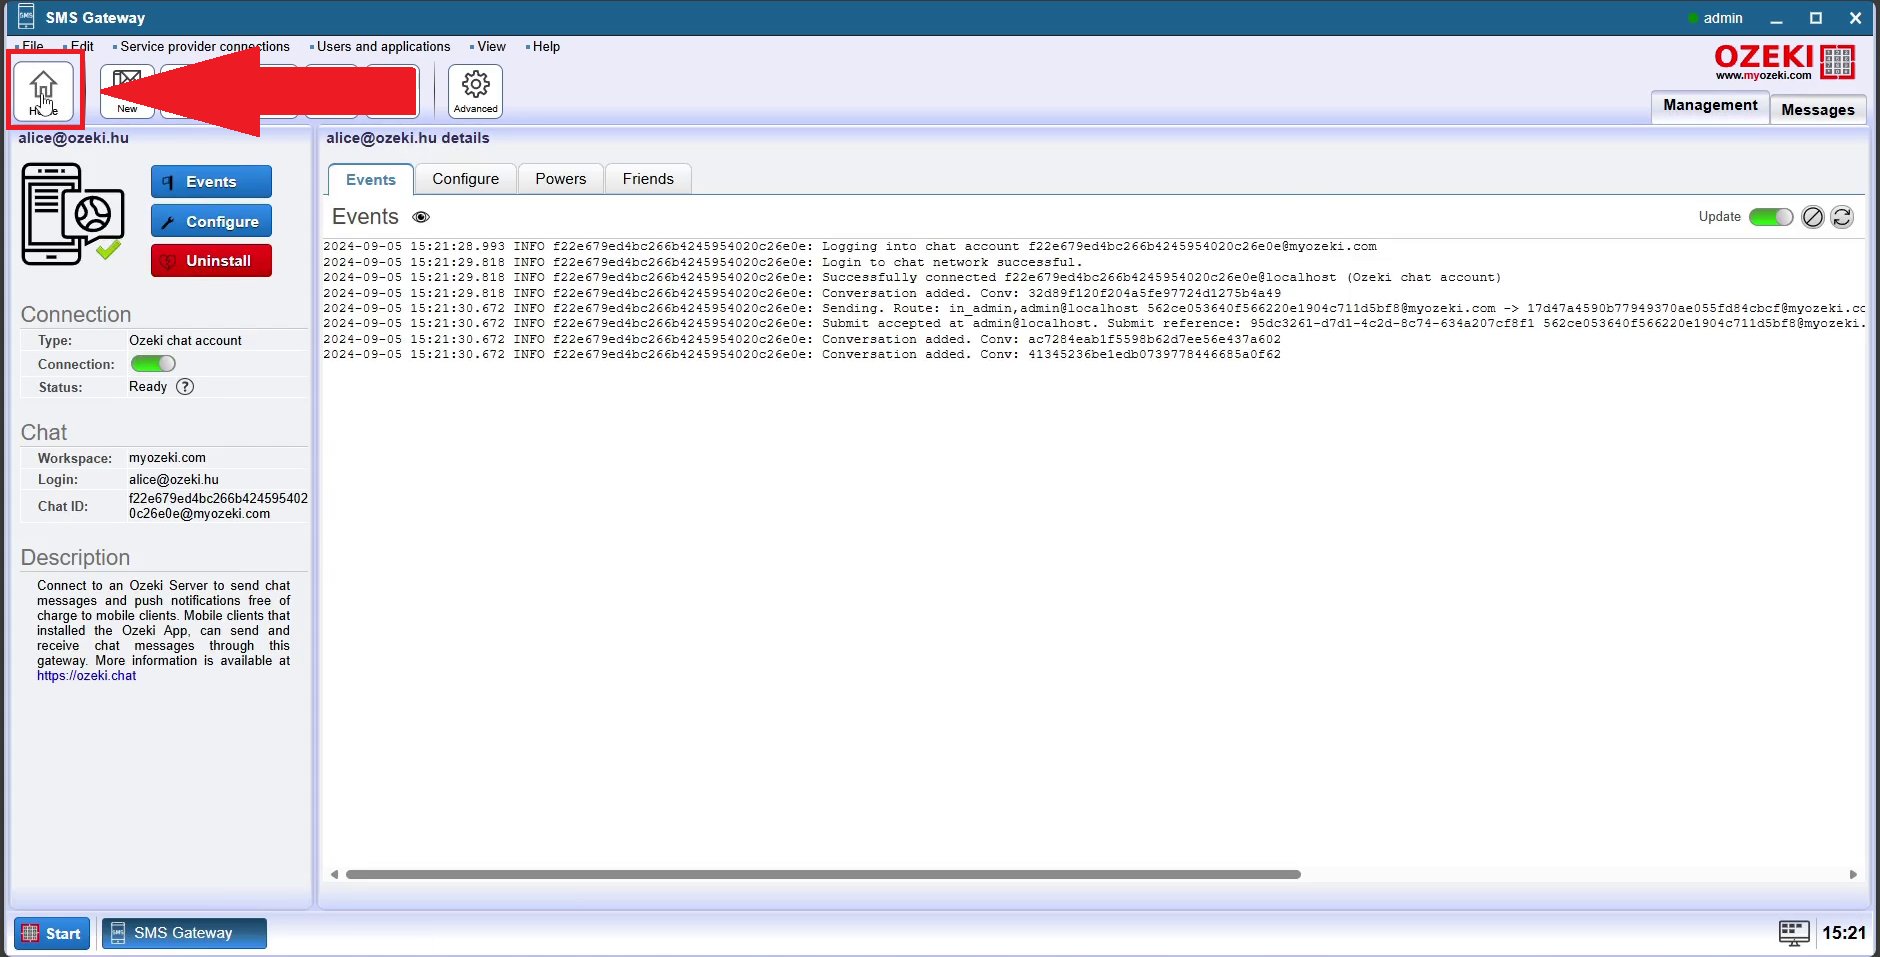Click the alice@ozeki.hu chat account image
This screenshot has width=1880, height=957.
click(x=73, y=214)
